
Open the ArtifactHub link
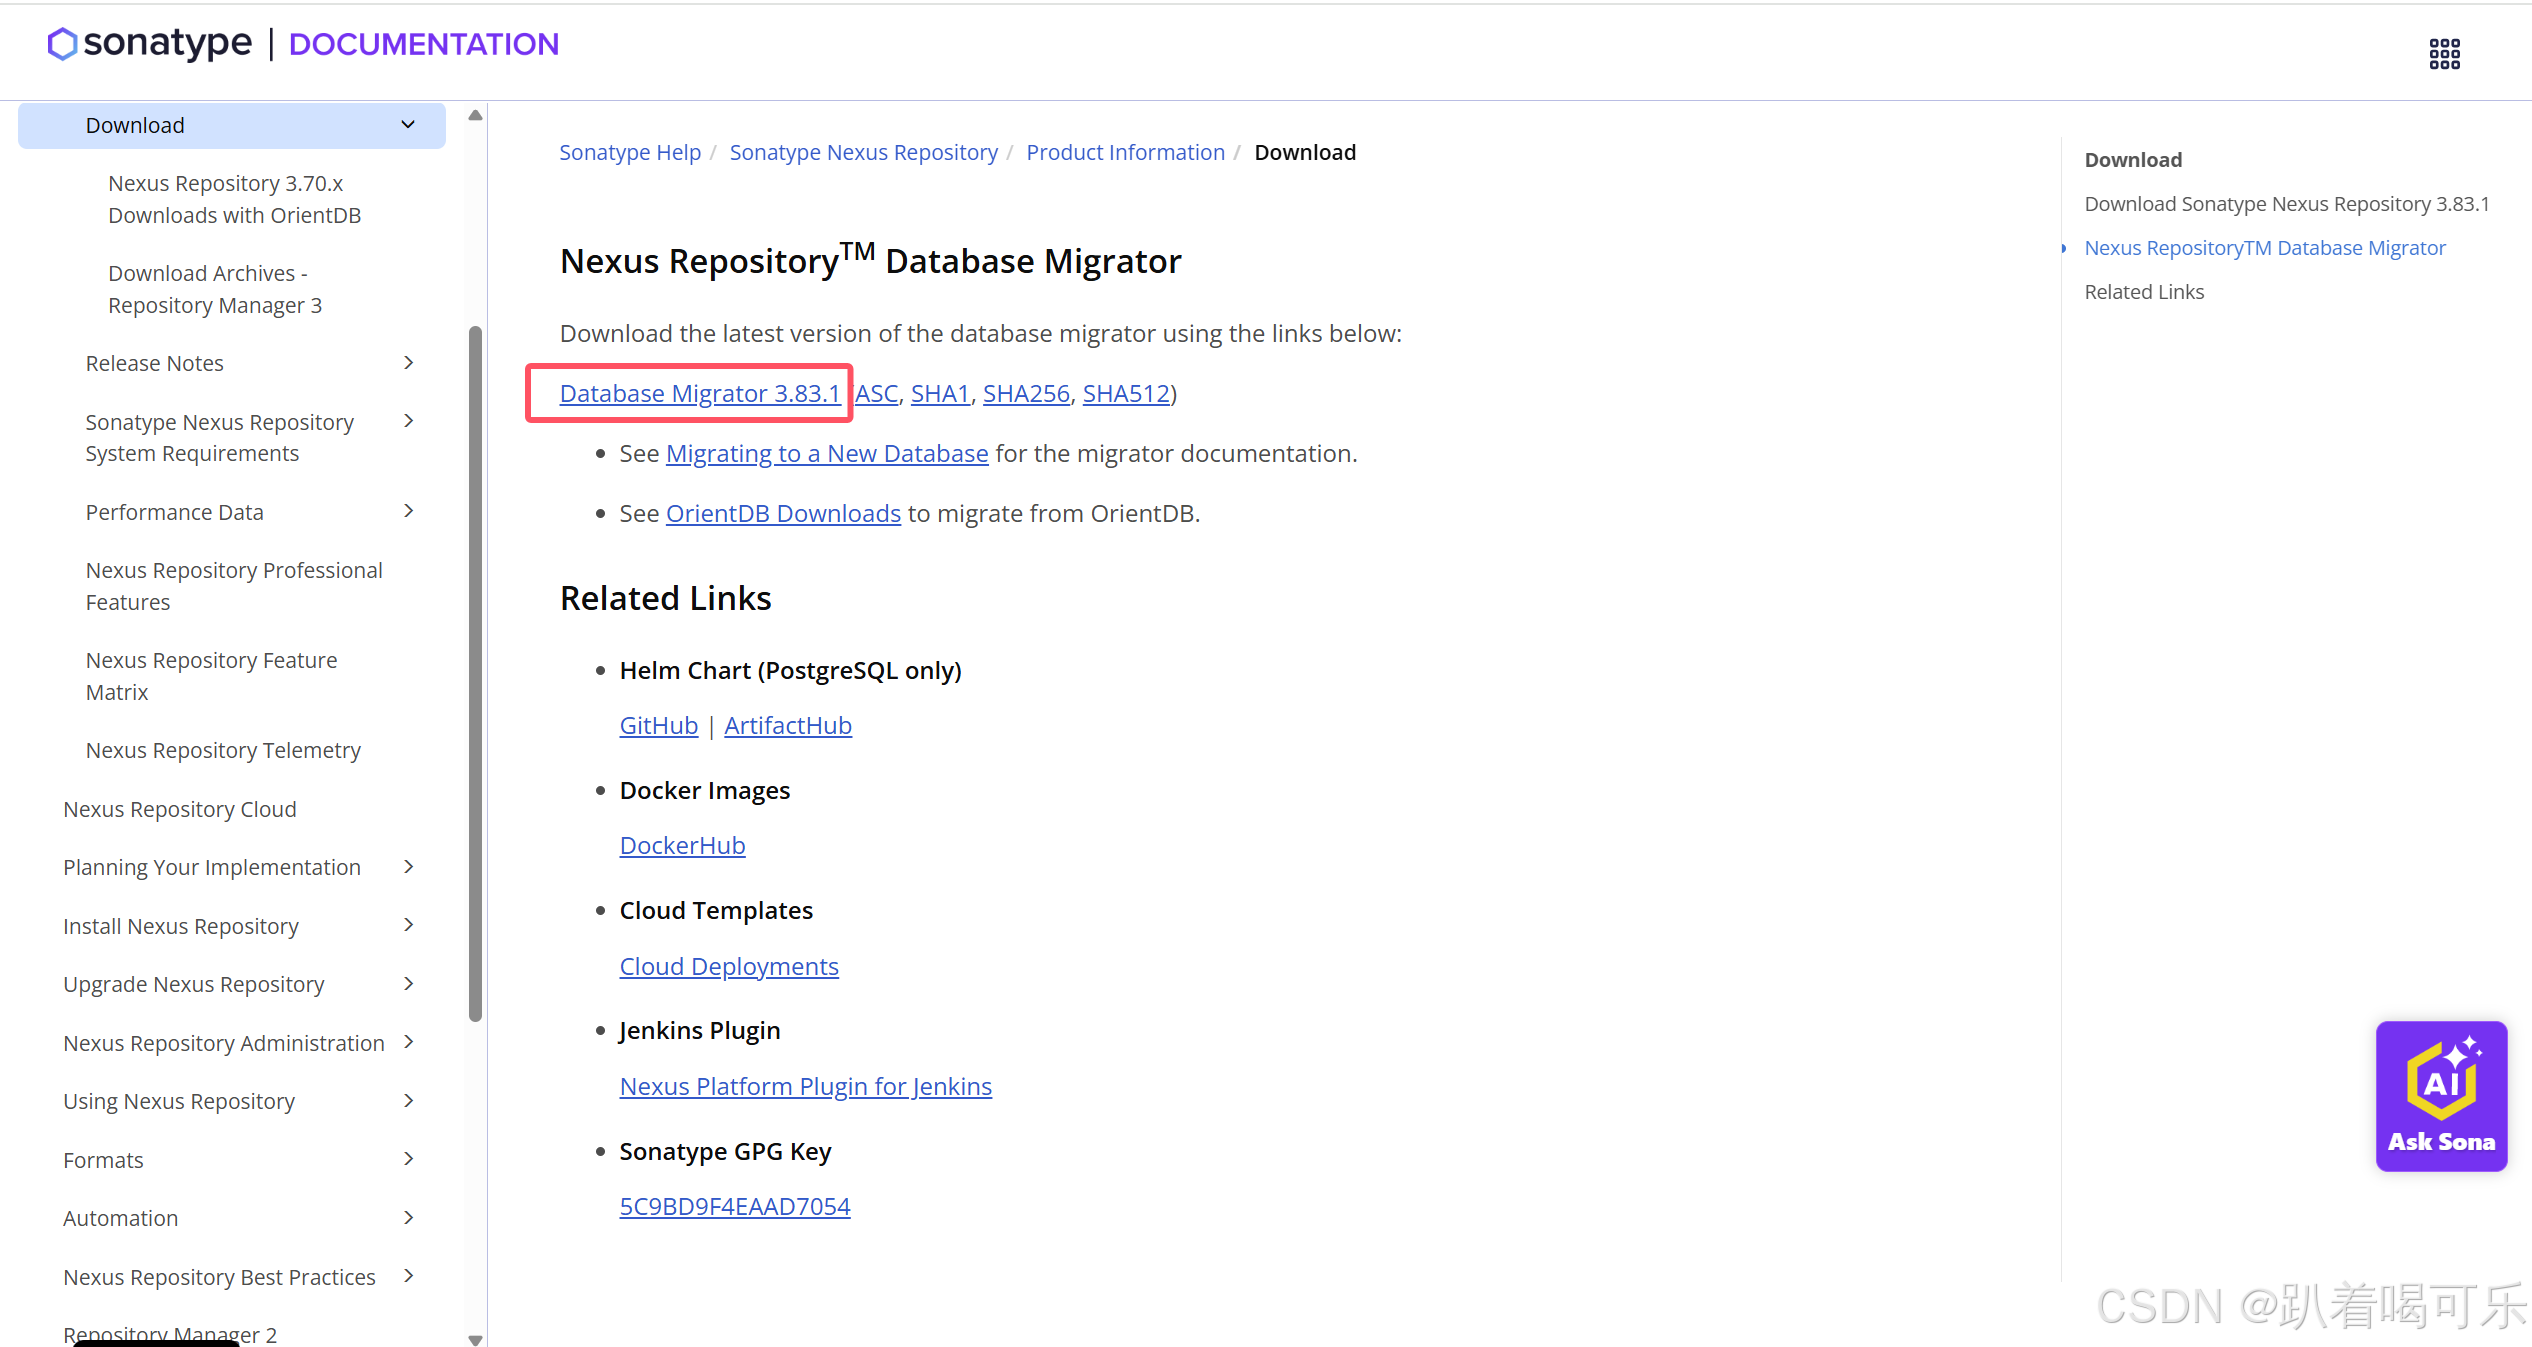click(x=788, y=725)
